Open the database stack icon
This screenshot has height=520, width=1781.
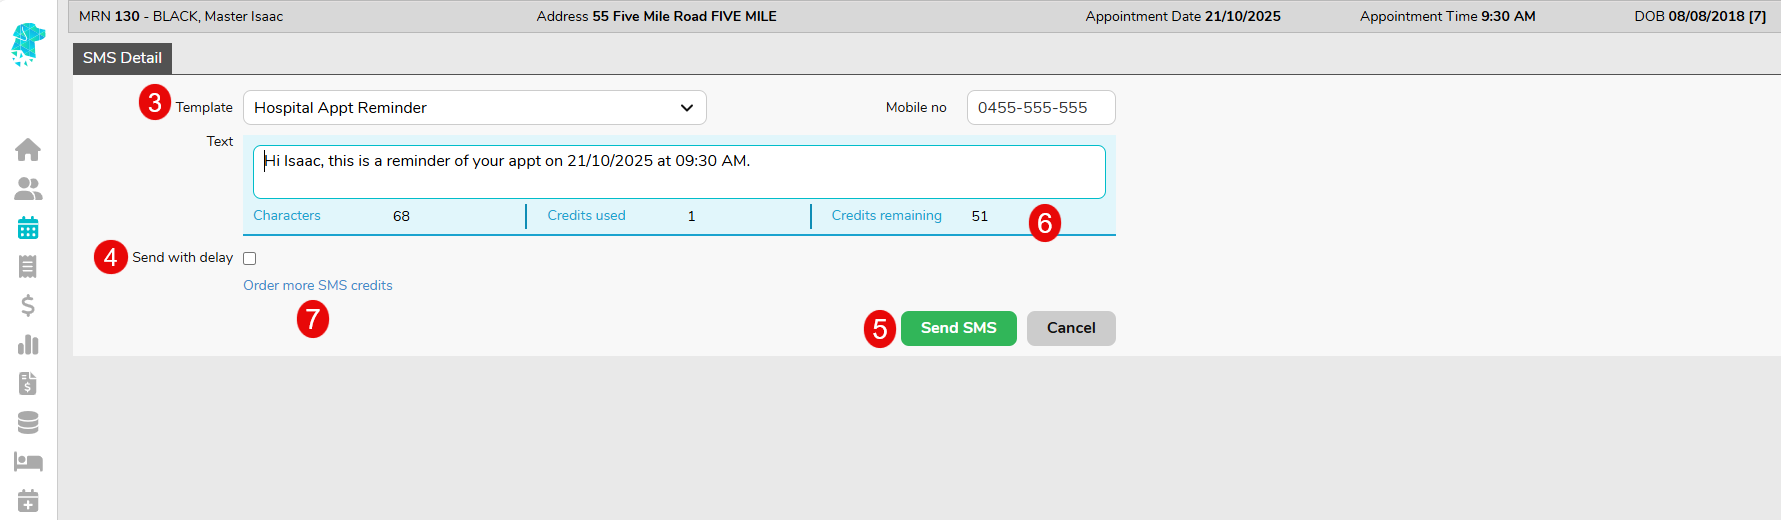[x=28, y=423]
